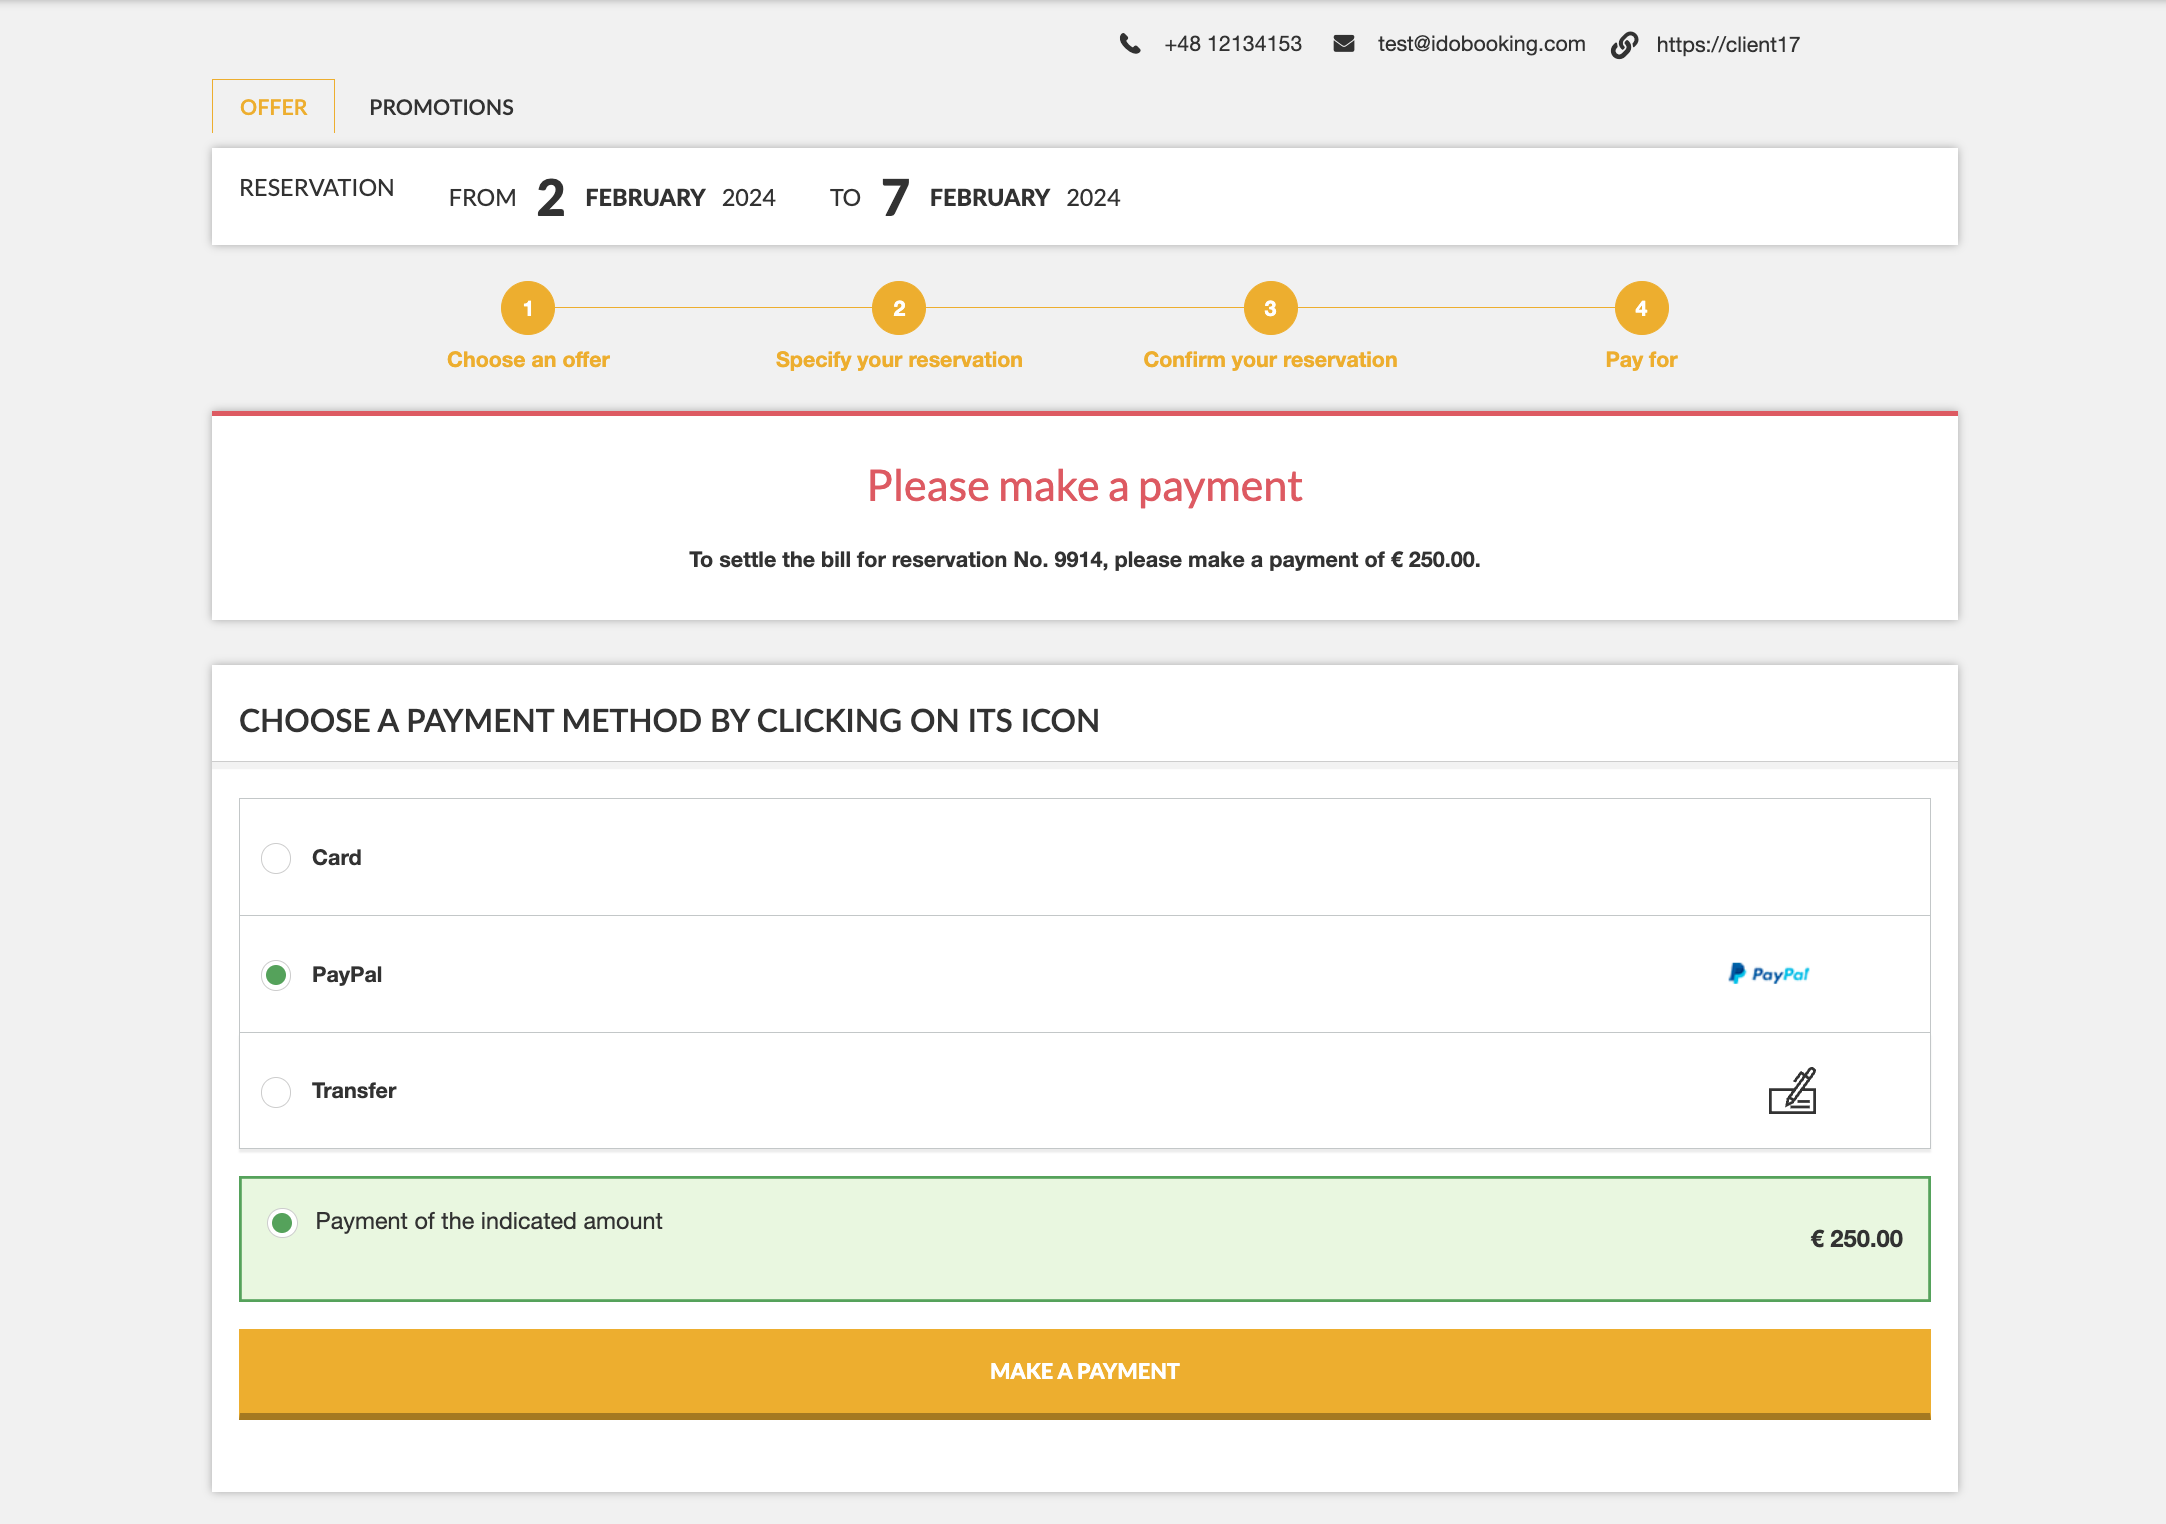Click step 2 circle icon

click(899, 308)
